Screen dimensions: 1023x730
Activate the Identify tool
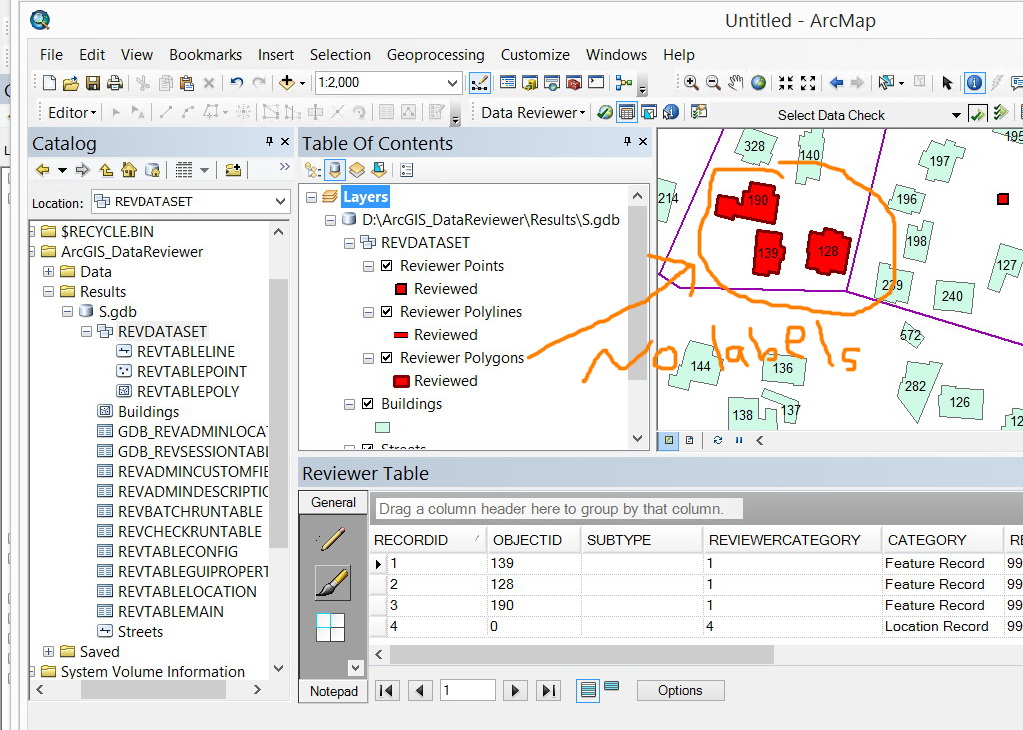click(x=974, y=83)
